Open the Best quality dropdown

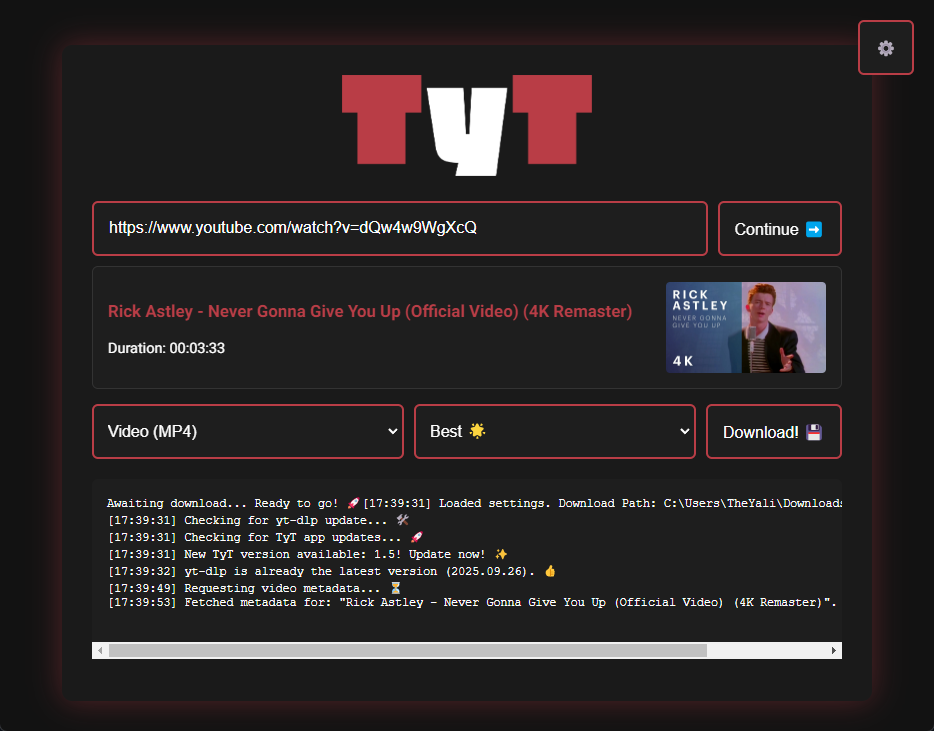coord(555,431)
